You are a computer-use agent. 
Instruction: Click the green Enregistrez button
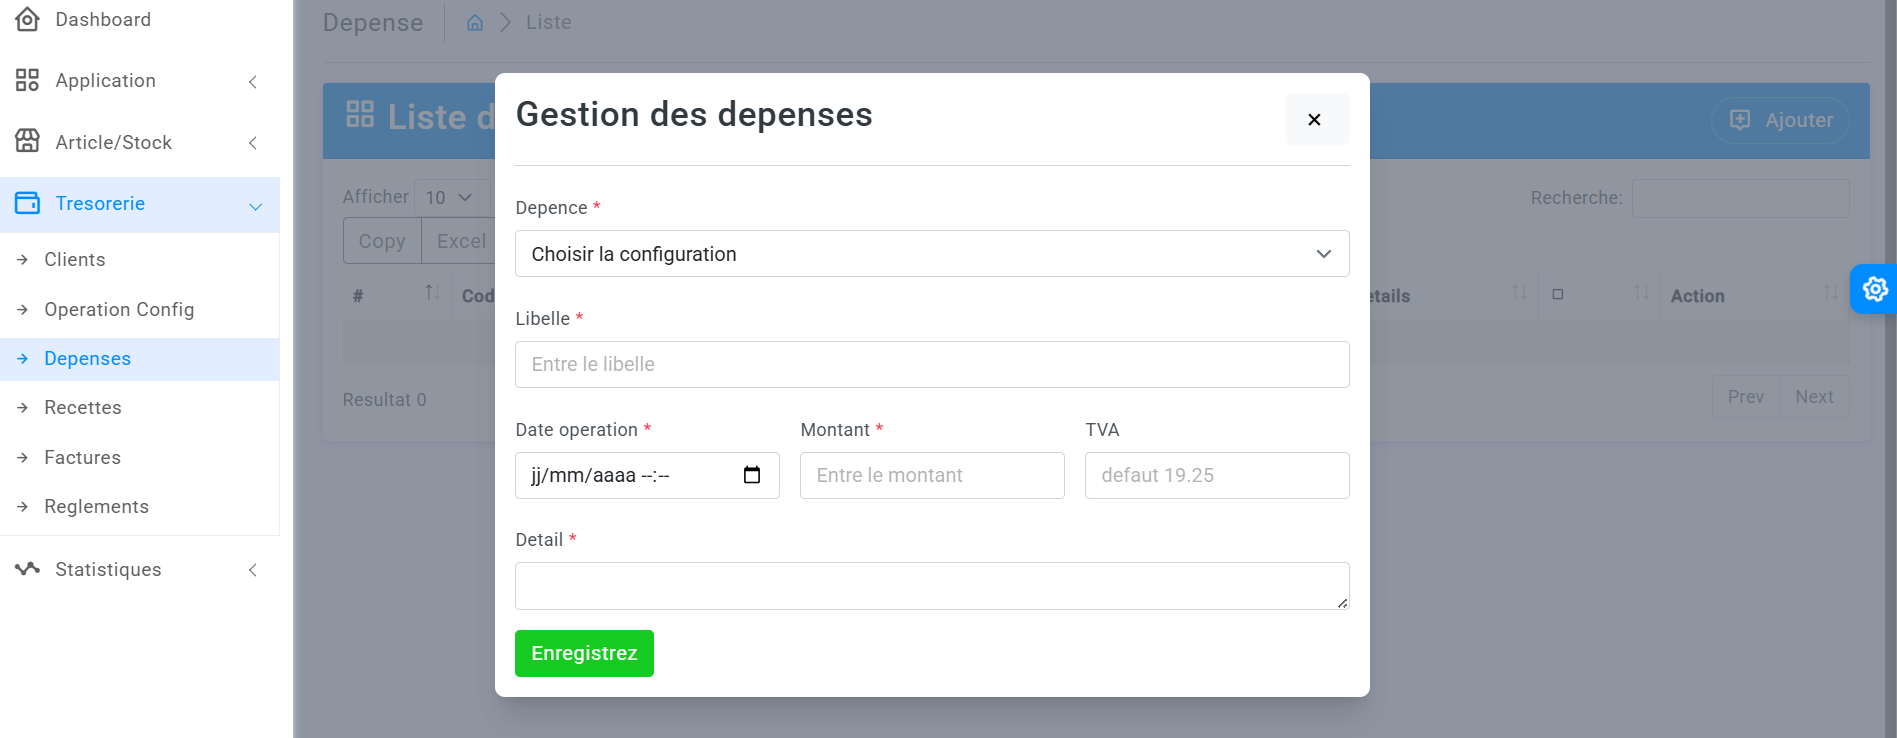click(x=584, y=653)
